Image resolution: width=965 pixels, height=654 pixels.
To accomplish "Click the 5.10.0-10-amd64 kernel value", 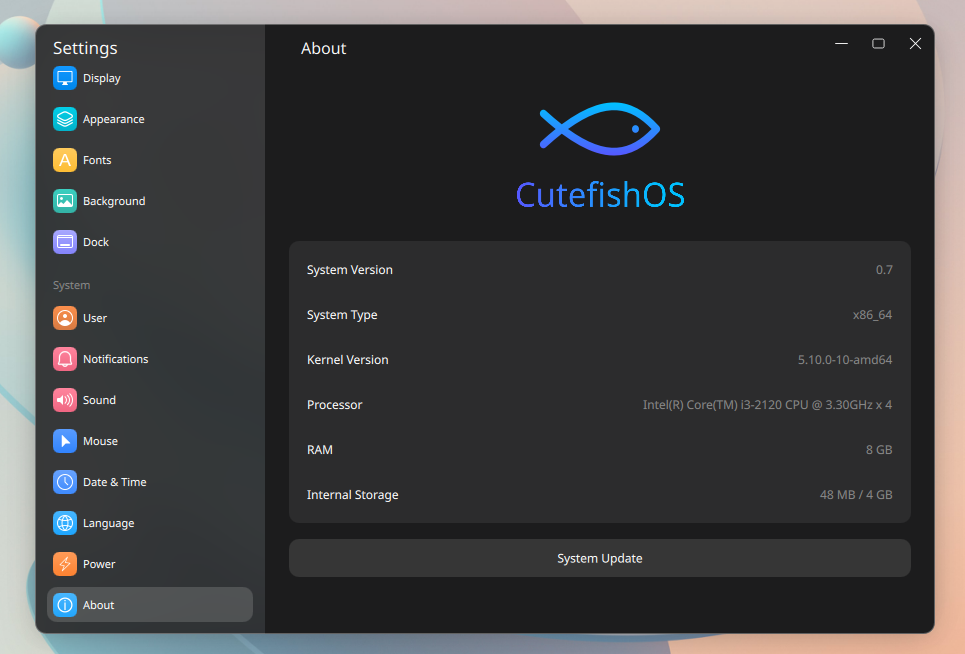I will (x=845, y=360).
